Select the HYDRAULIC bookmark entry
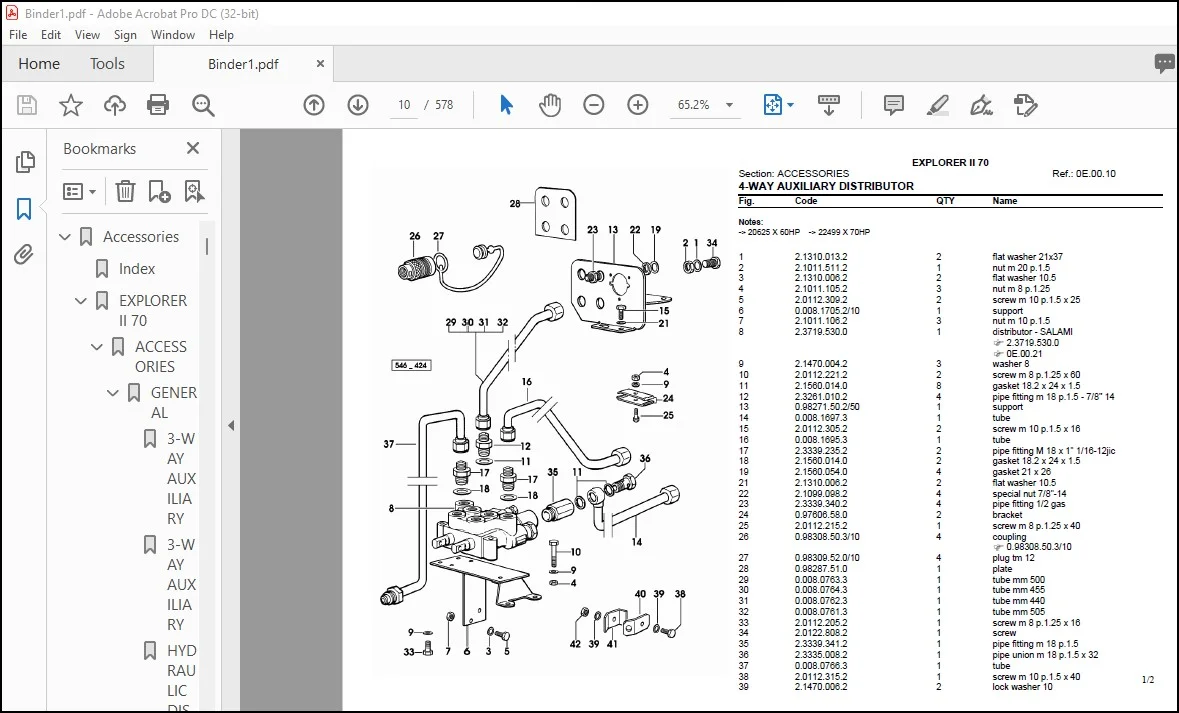 click(x=181, y=679)
